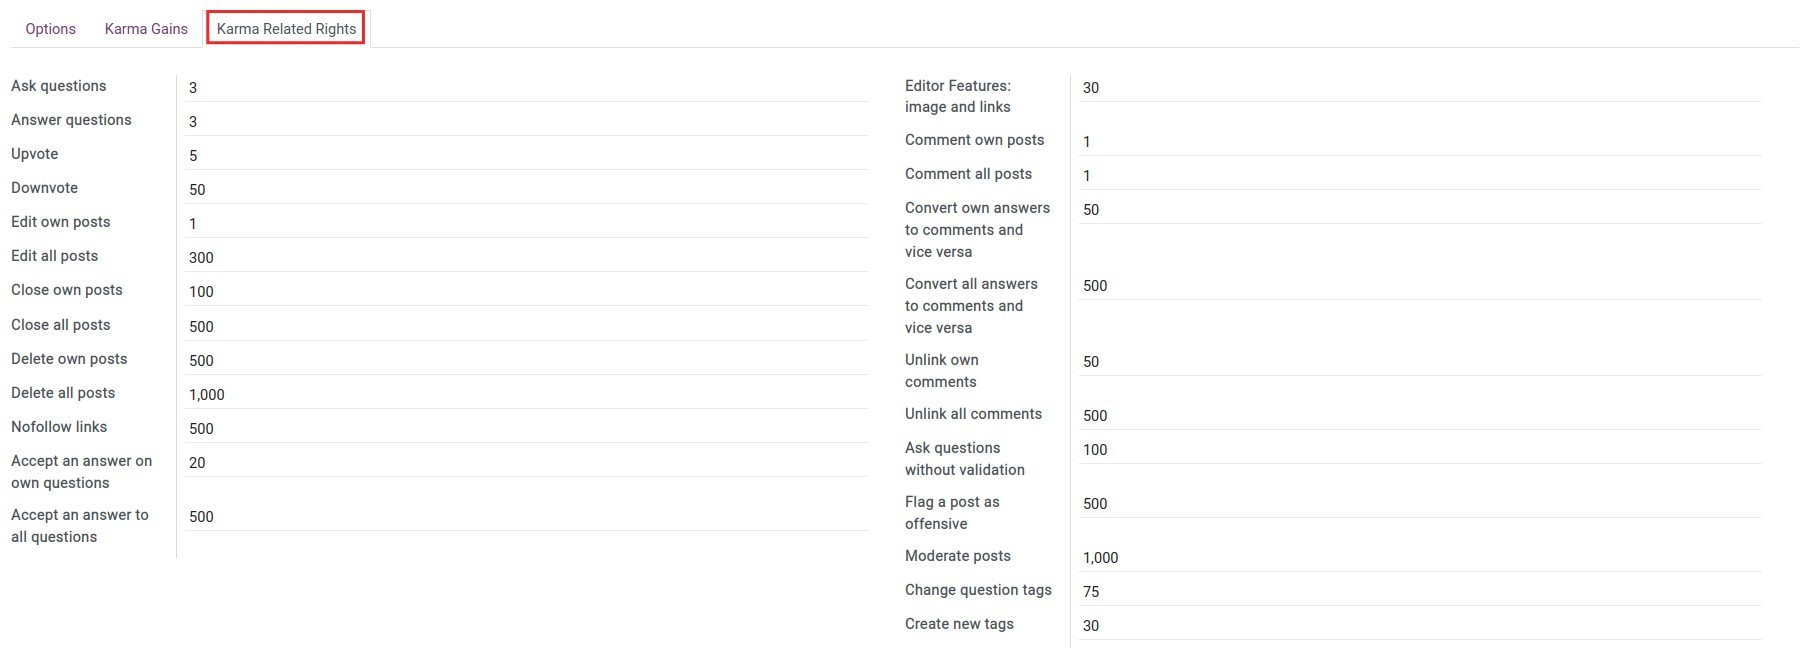1811x661 pixels.
Task: Click the Downvote karma value field
Action: [x=525, y=190]
